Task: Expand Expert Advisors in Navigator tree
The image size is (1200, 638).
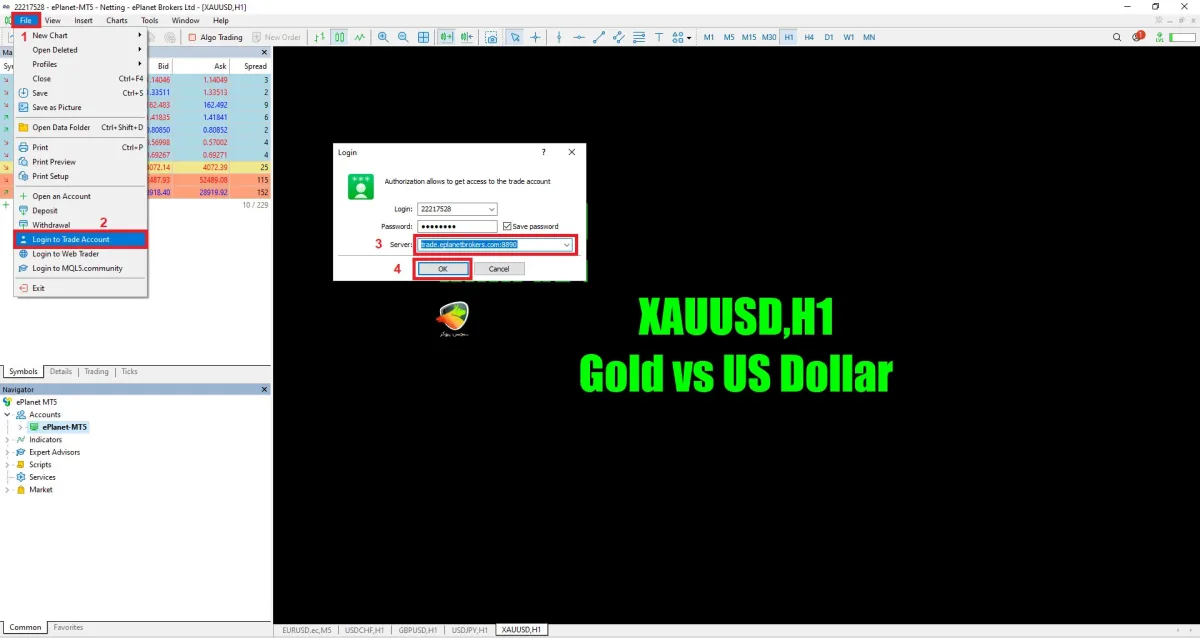Action: 9,452
